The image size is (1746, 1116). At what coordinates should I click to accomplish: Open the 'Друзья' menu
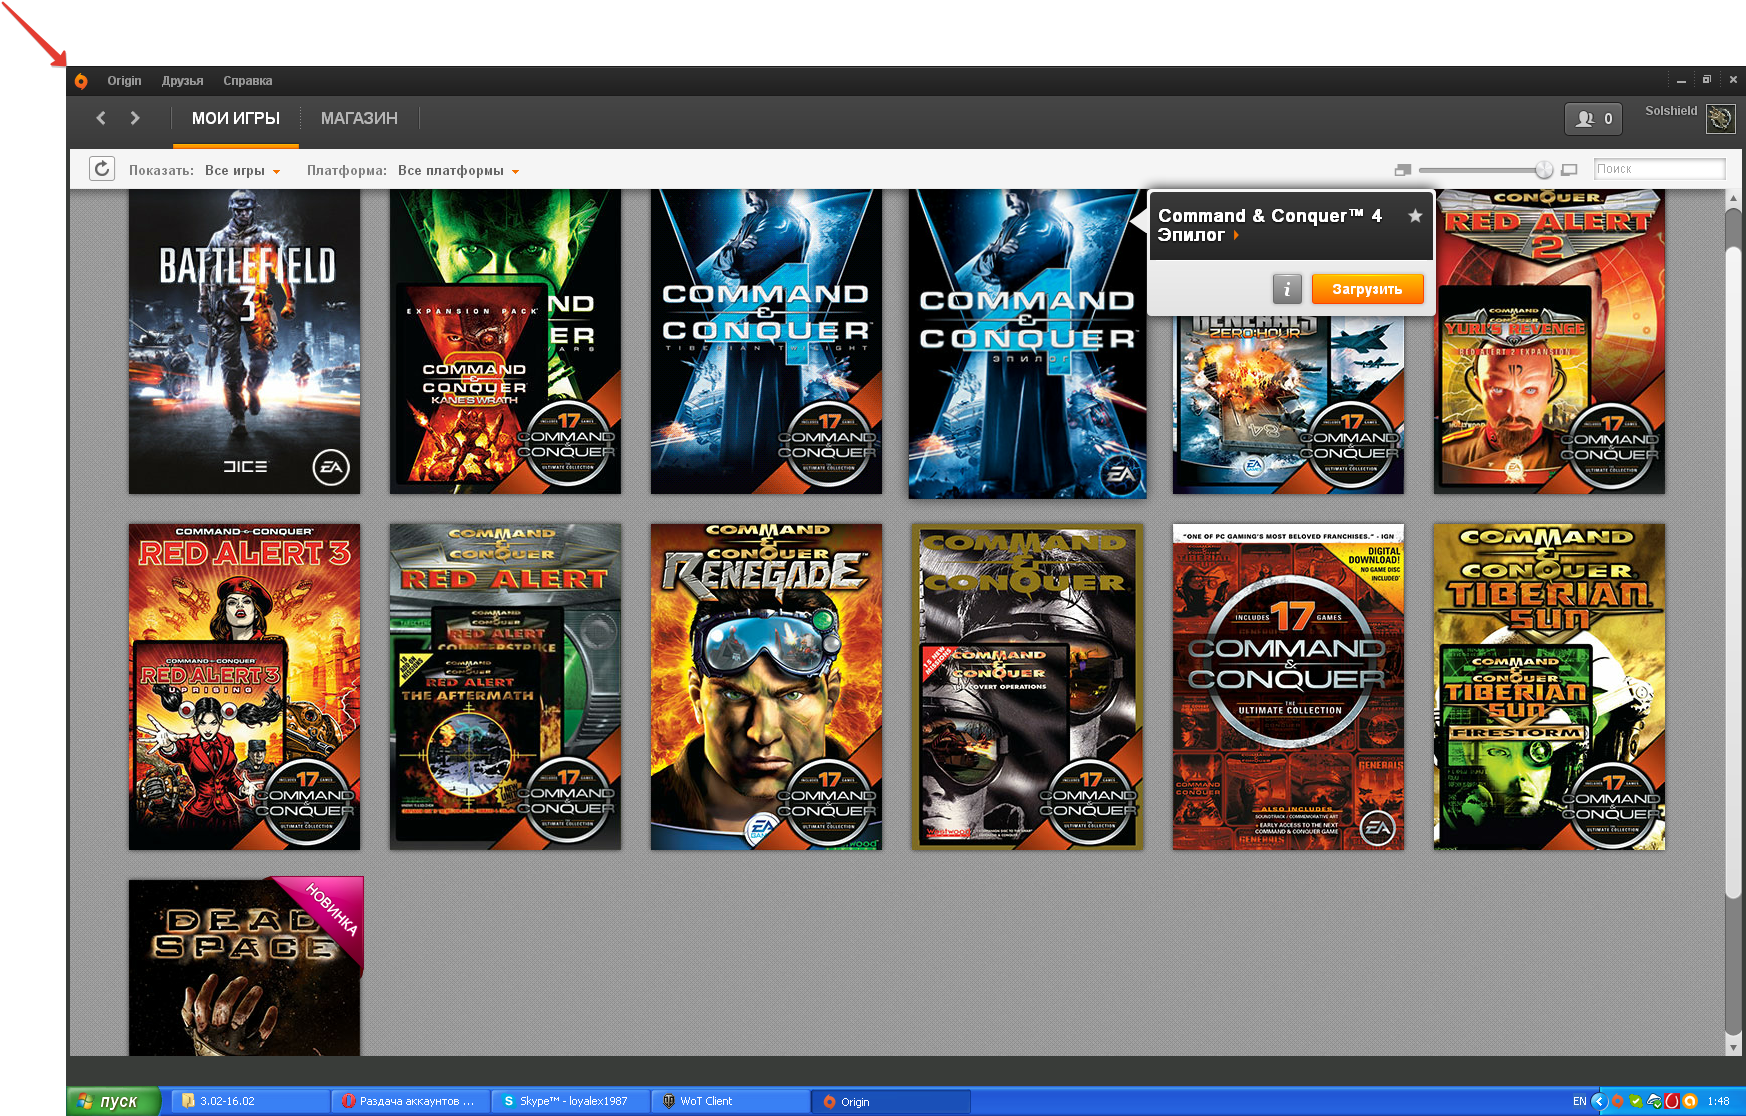coord(182,81)
